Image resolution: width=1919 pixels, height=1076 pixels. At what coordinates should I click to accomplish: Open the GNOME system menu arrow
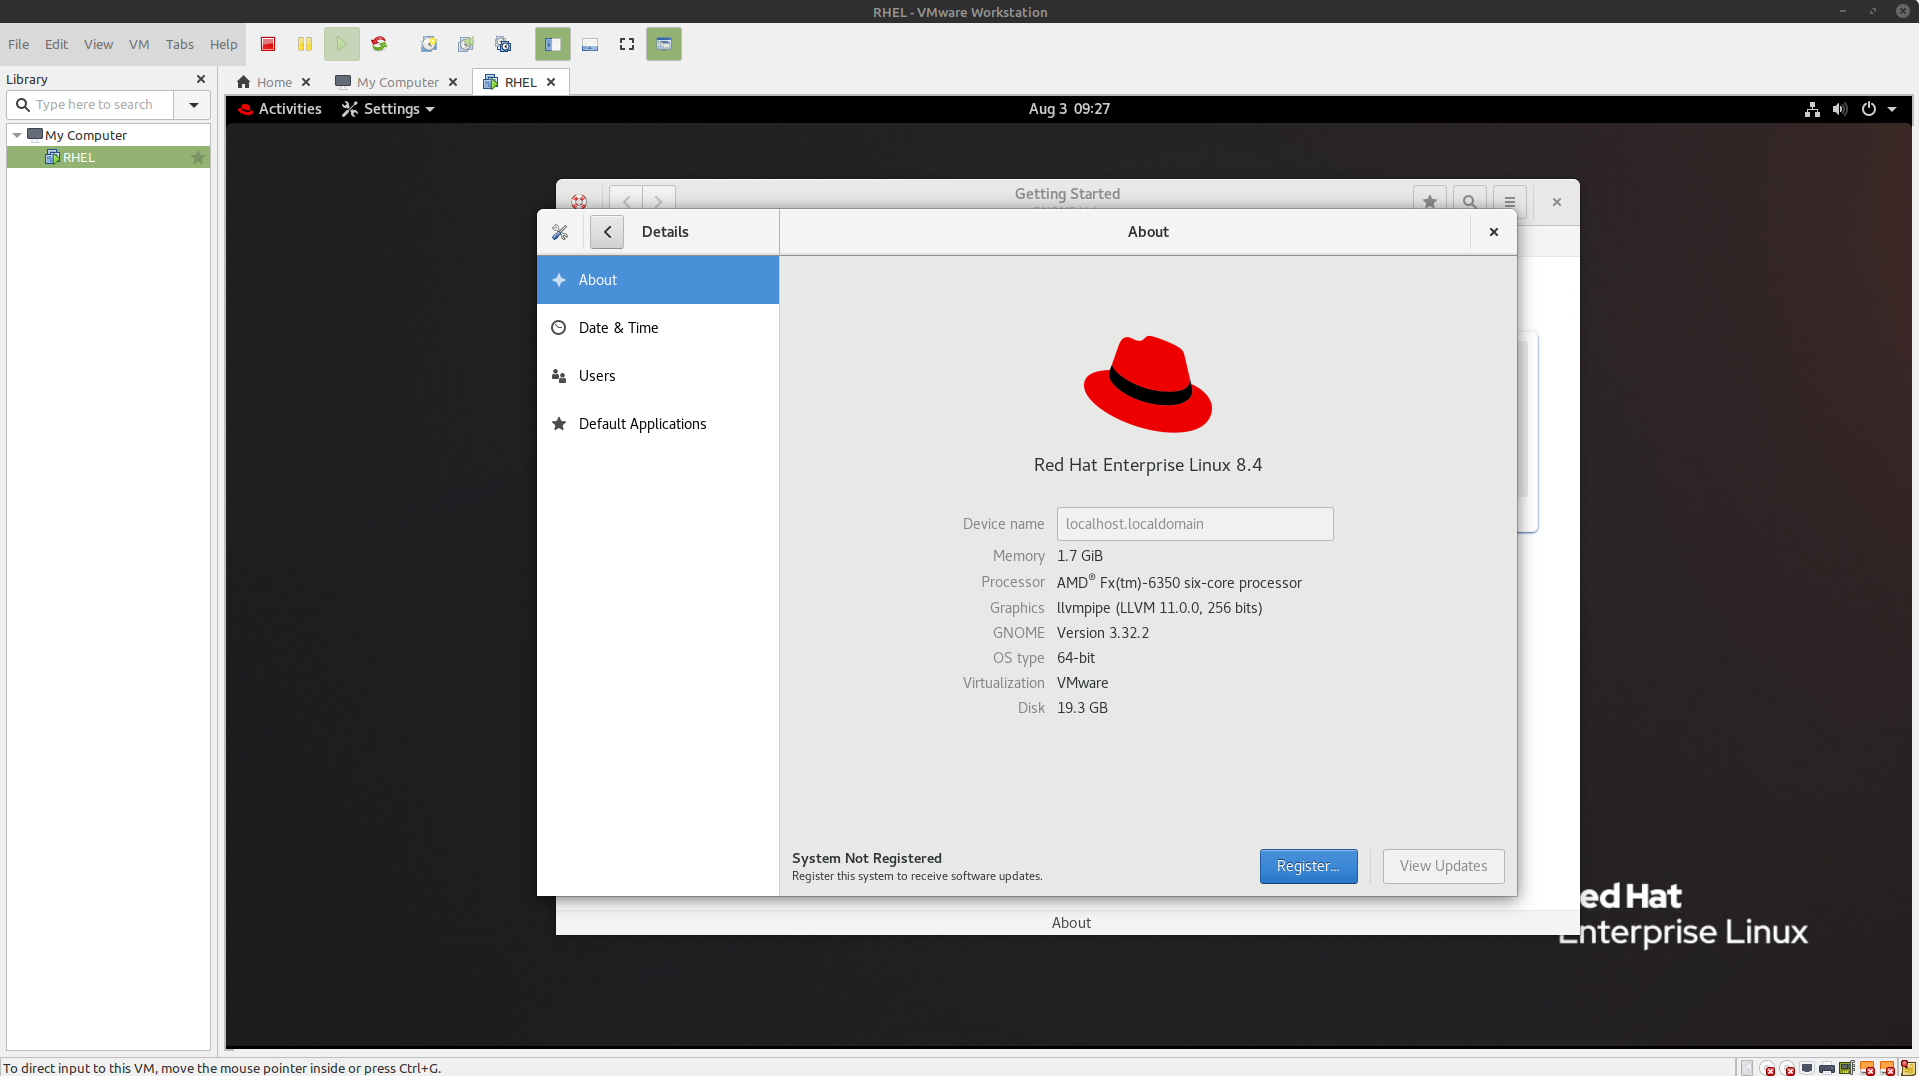point(1892,109)
